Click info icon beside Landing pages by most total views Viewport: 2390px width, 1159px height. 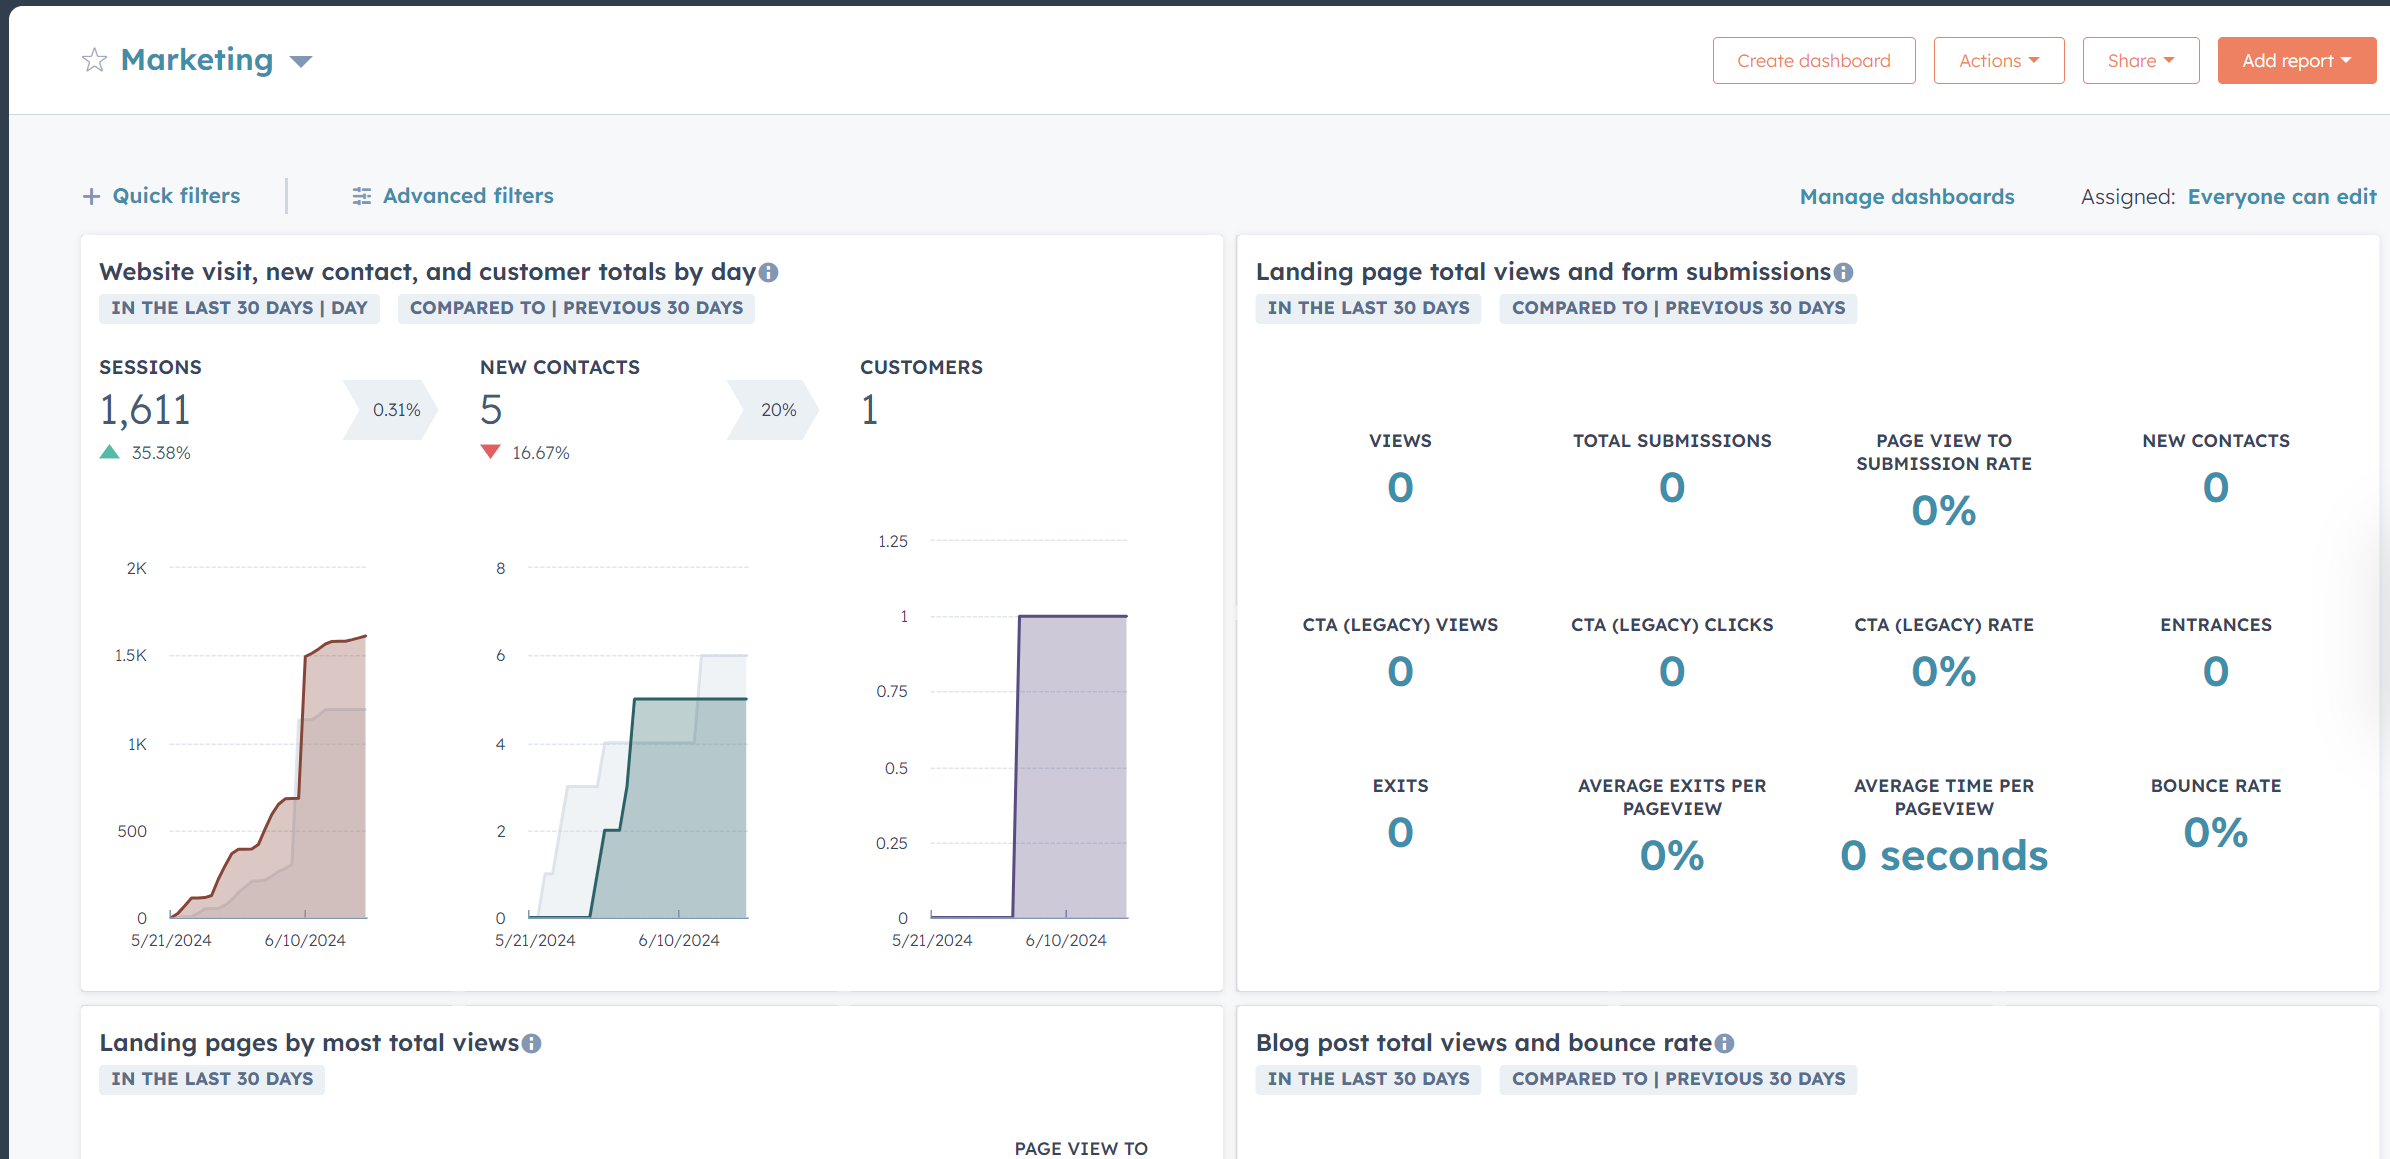click(531, 1043)
